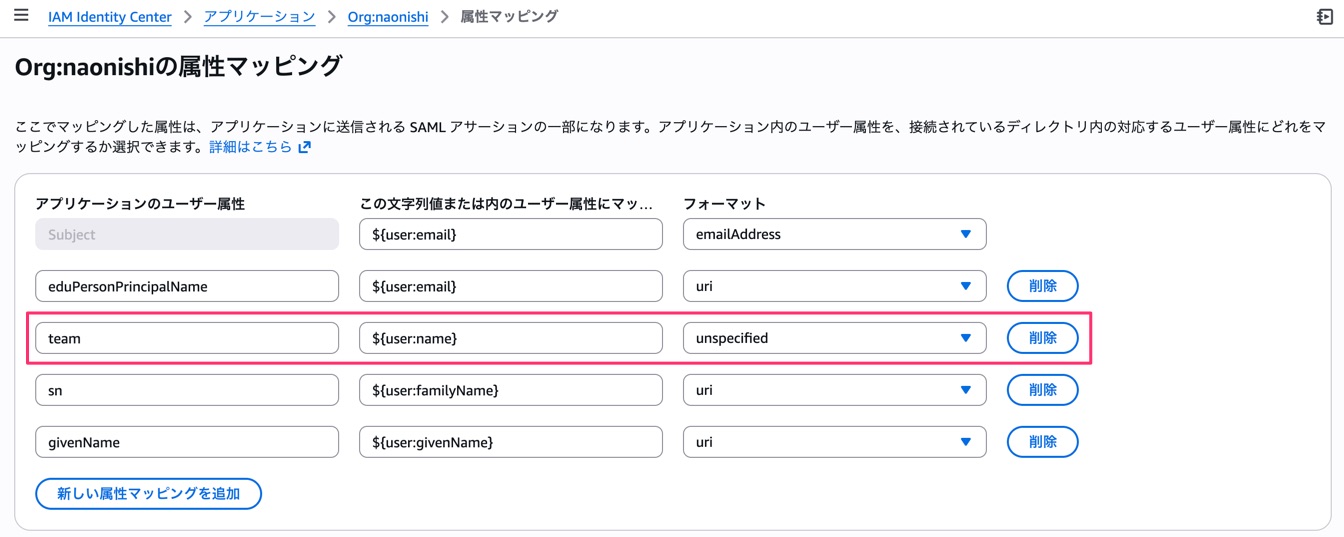Edit the ${user:email} value in eduPersonPrincipalName row
The width and height of the screenshot is (1344, 537).
click(x=511, y=286)
